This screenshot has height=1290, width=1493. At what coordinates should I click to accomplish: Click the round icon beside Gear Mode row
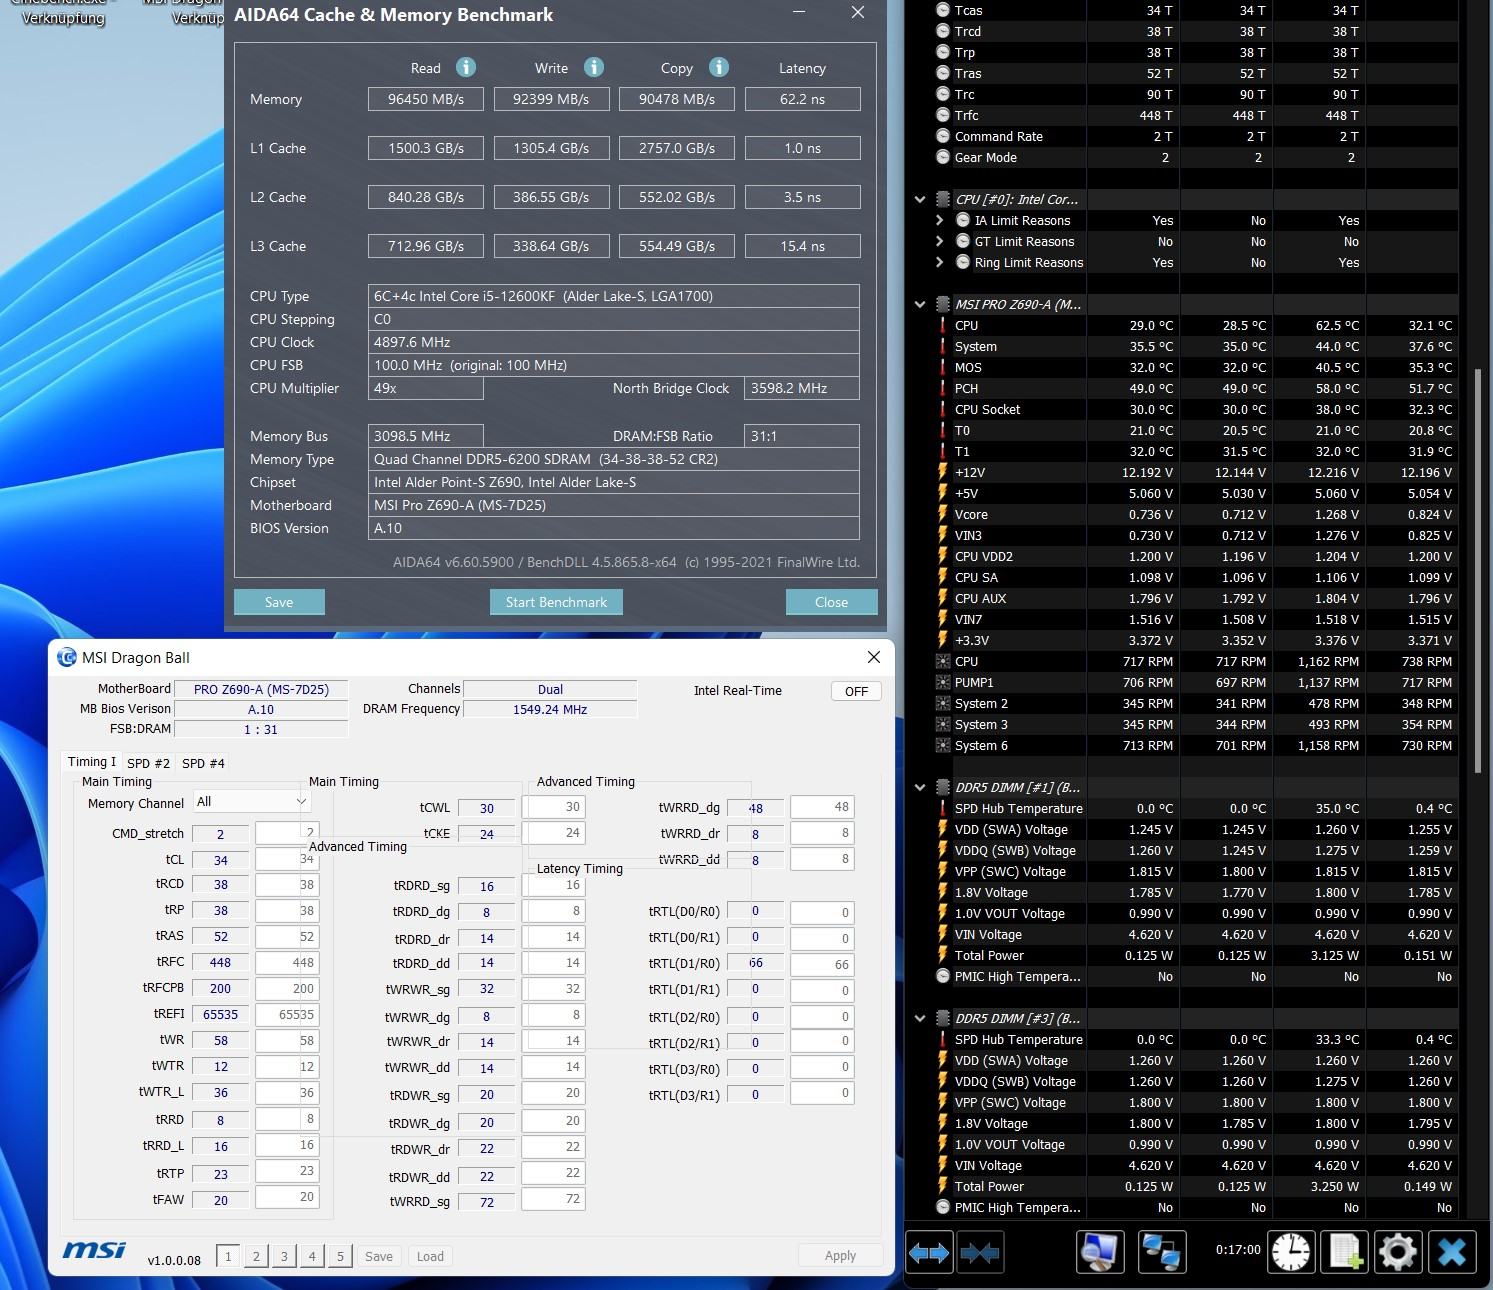[x=942, y=157]
